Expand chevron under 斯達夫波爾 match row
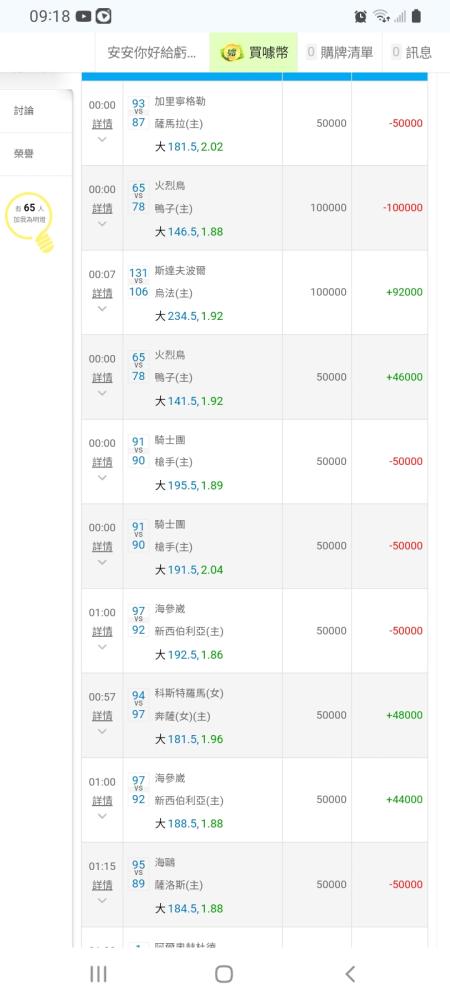Image resolution: width=450 pixels, height=1000 pixels. (102, 309)
